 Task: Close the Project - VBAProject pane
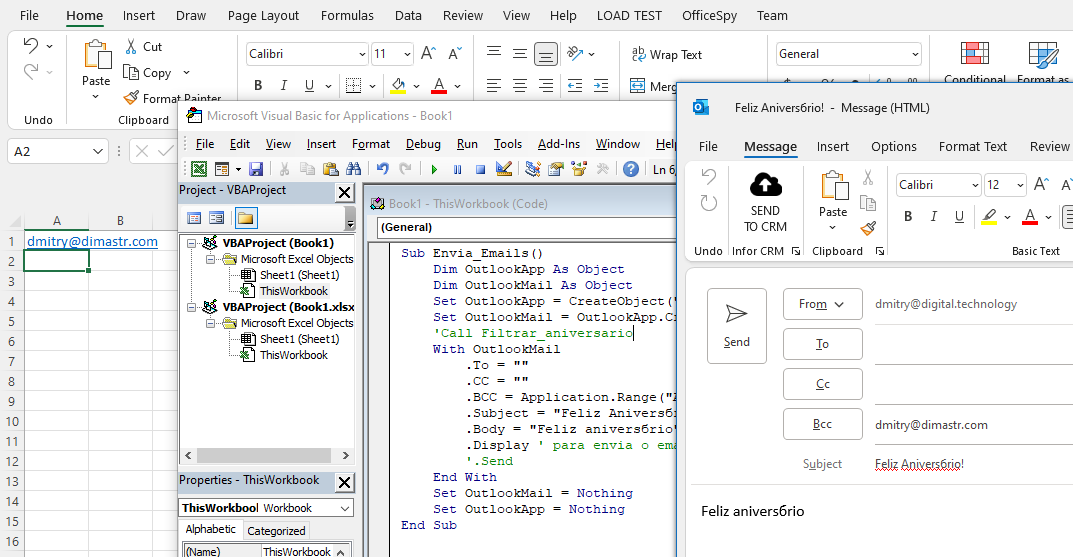pyautogui.click(x=345, y=193)
